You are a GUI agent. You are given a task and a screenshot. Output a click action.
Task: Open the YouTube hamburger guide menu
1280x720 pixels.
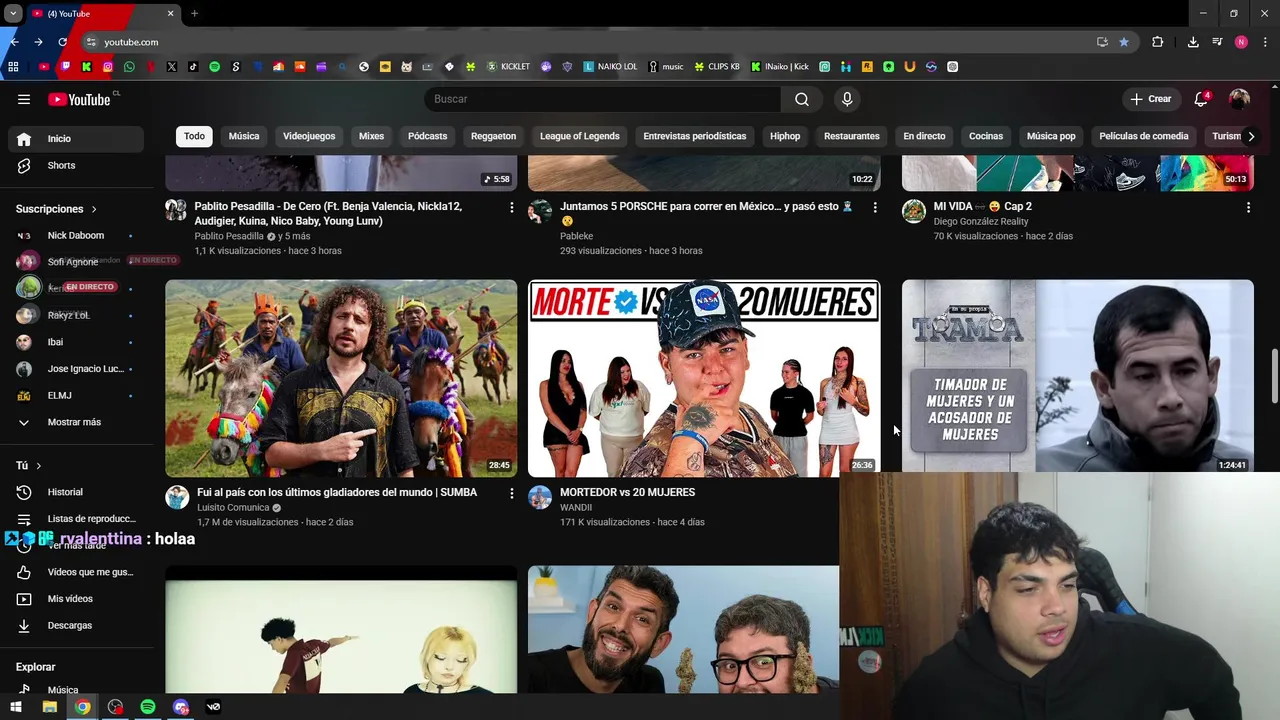coord(24,99)
